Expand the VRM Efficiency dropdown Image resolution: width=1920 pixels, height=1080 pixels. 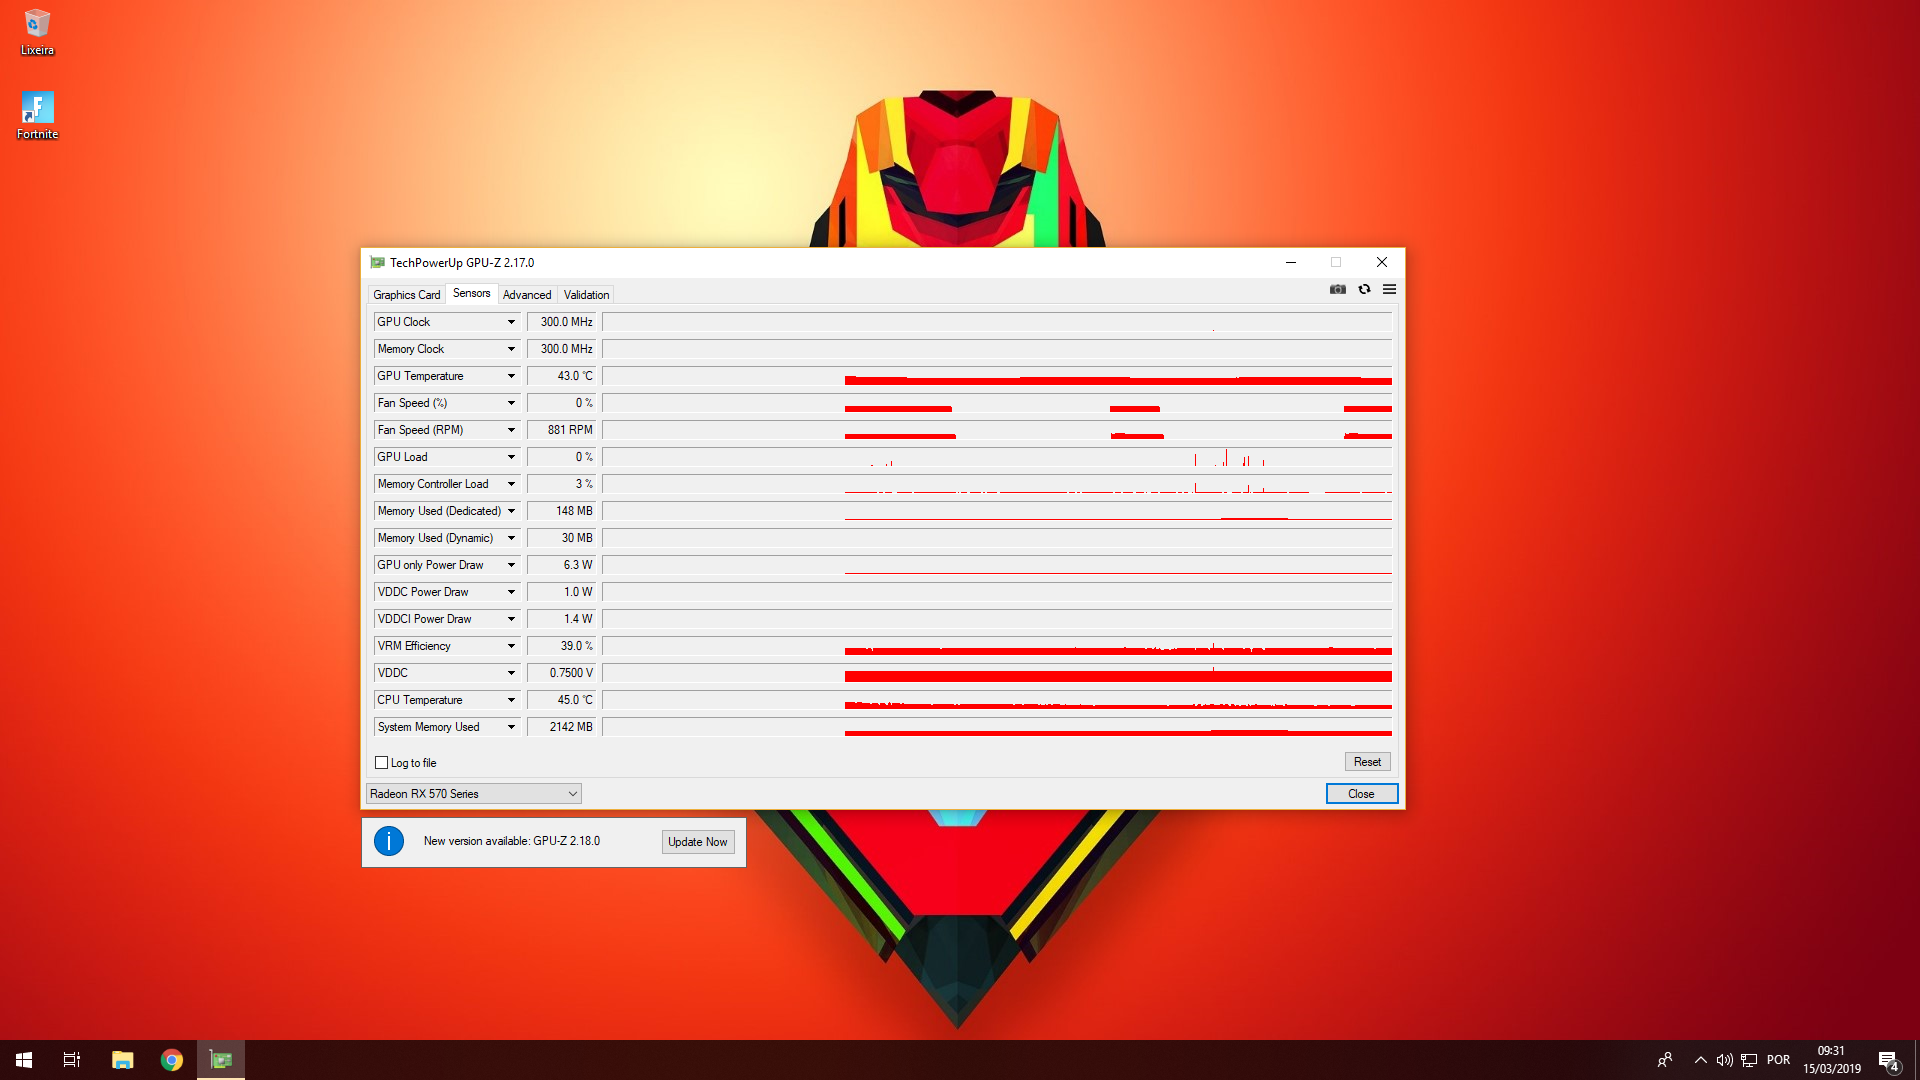click(x=511, y=646)
